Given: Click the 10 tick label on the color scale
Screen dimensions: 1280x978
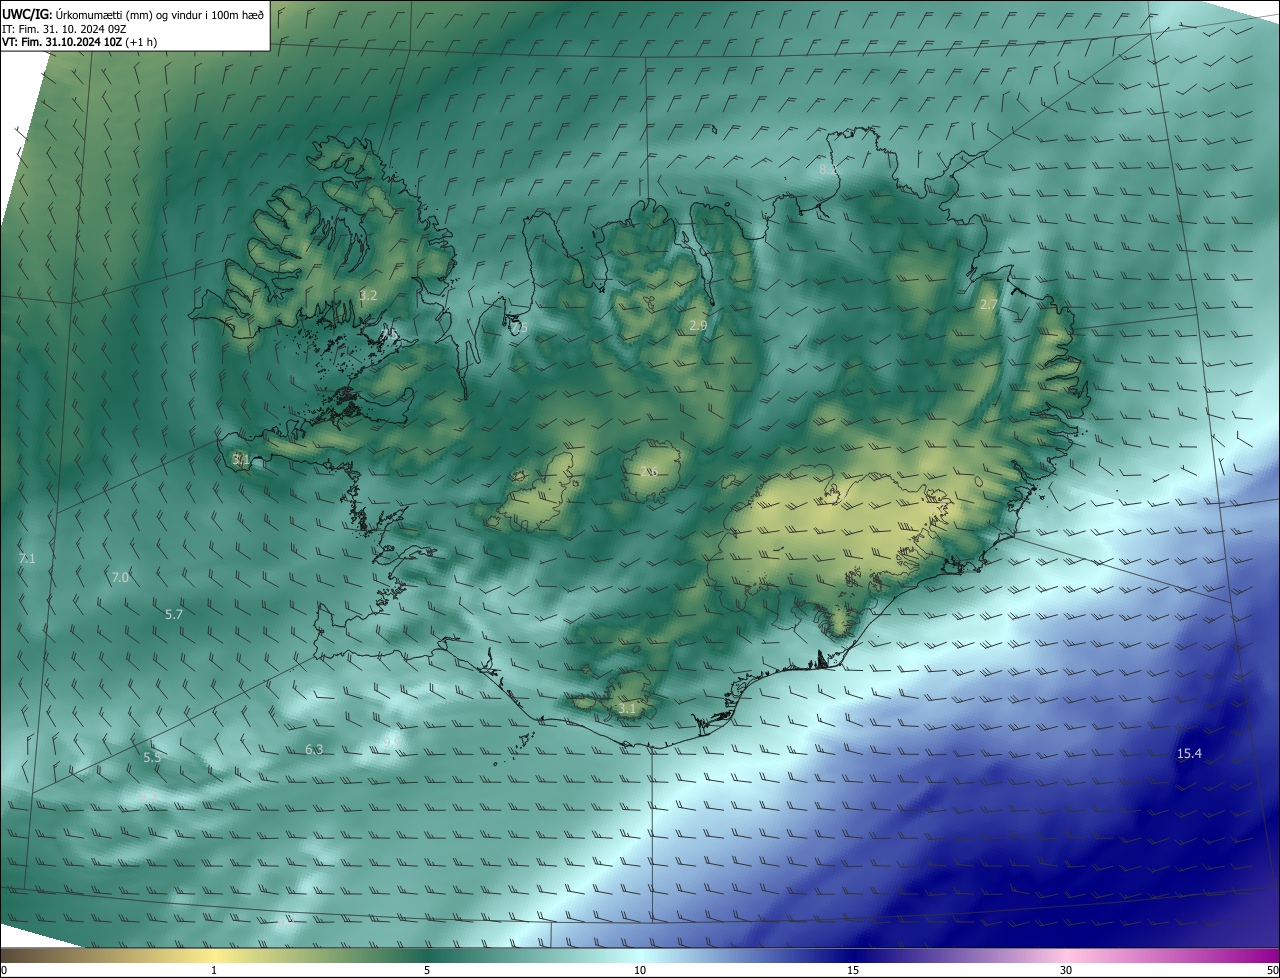Looking at the screenshot, I should (x=640, y=970).
